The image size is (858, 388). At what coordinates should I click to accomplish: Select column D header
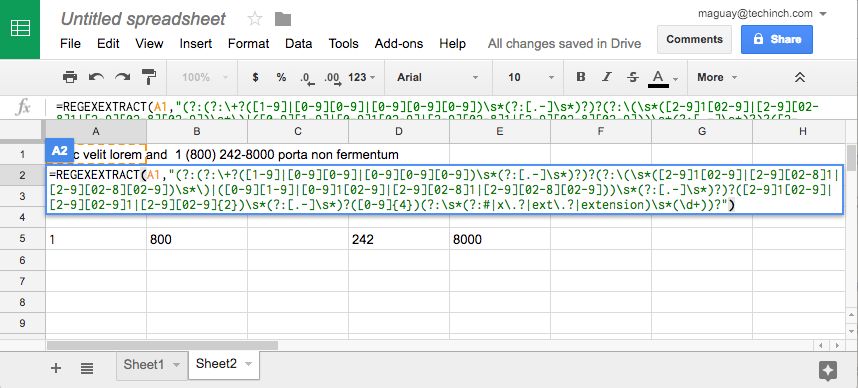pos(399,131)
